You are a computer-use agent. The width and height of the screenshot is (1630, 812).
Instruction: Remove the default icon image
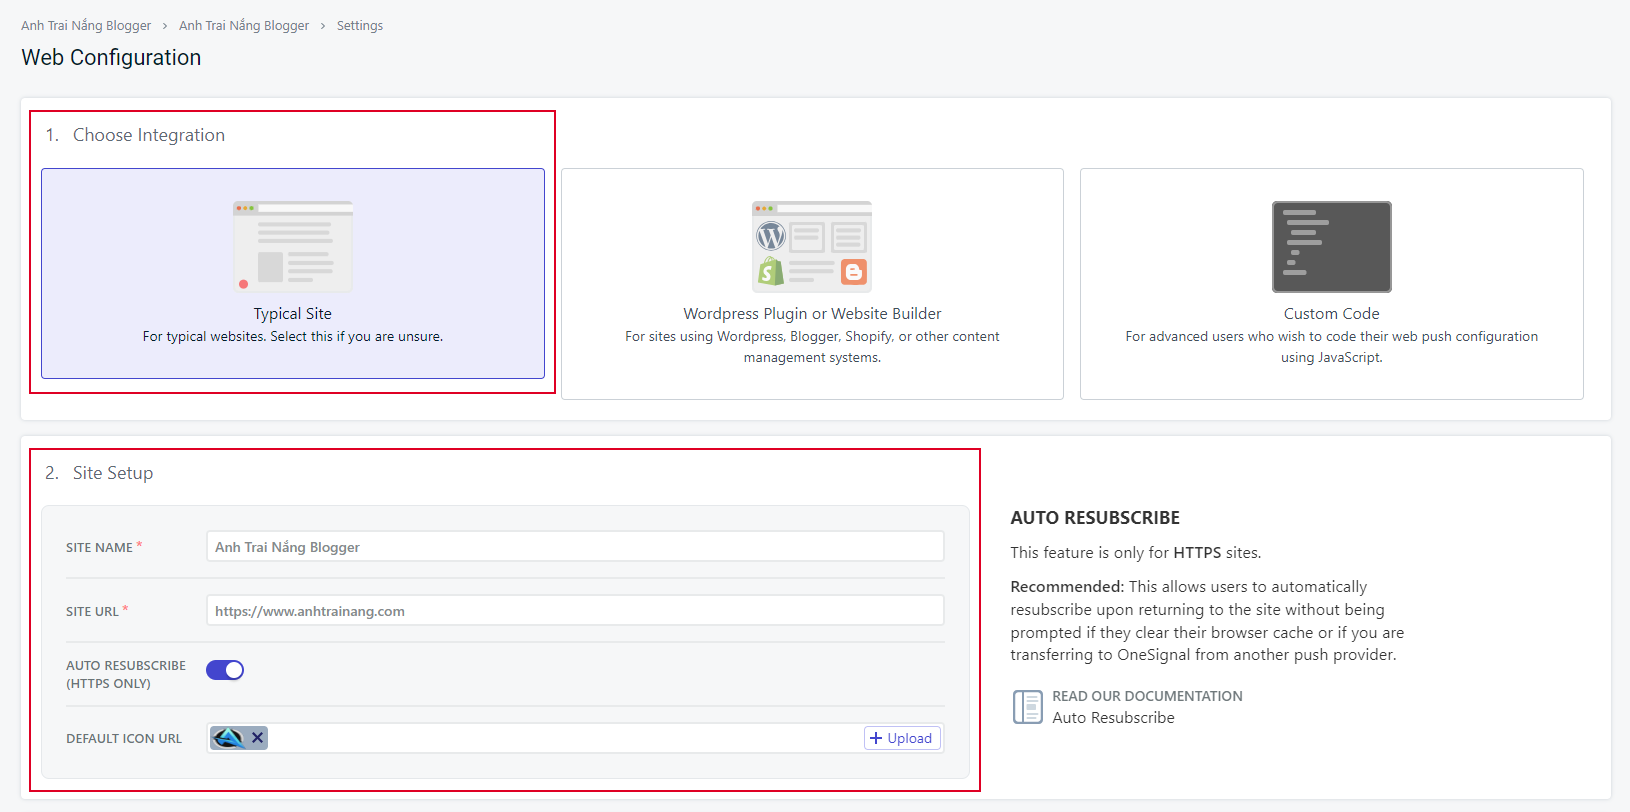[257, 738]
